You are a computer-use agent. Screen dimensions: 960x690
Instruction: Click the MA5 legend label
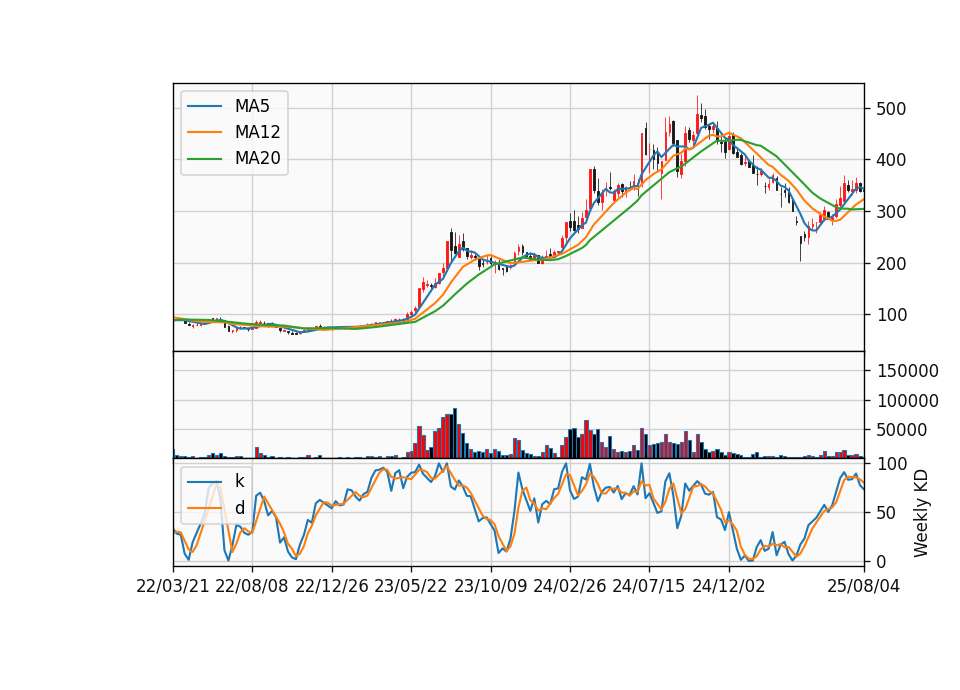(252, 106)
